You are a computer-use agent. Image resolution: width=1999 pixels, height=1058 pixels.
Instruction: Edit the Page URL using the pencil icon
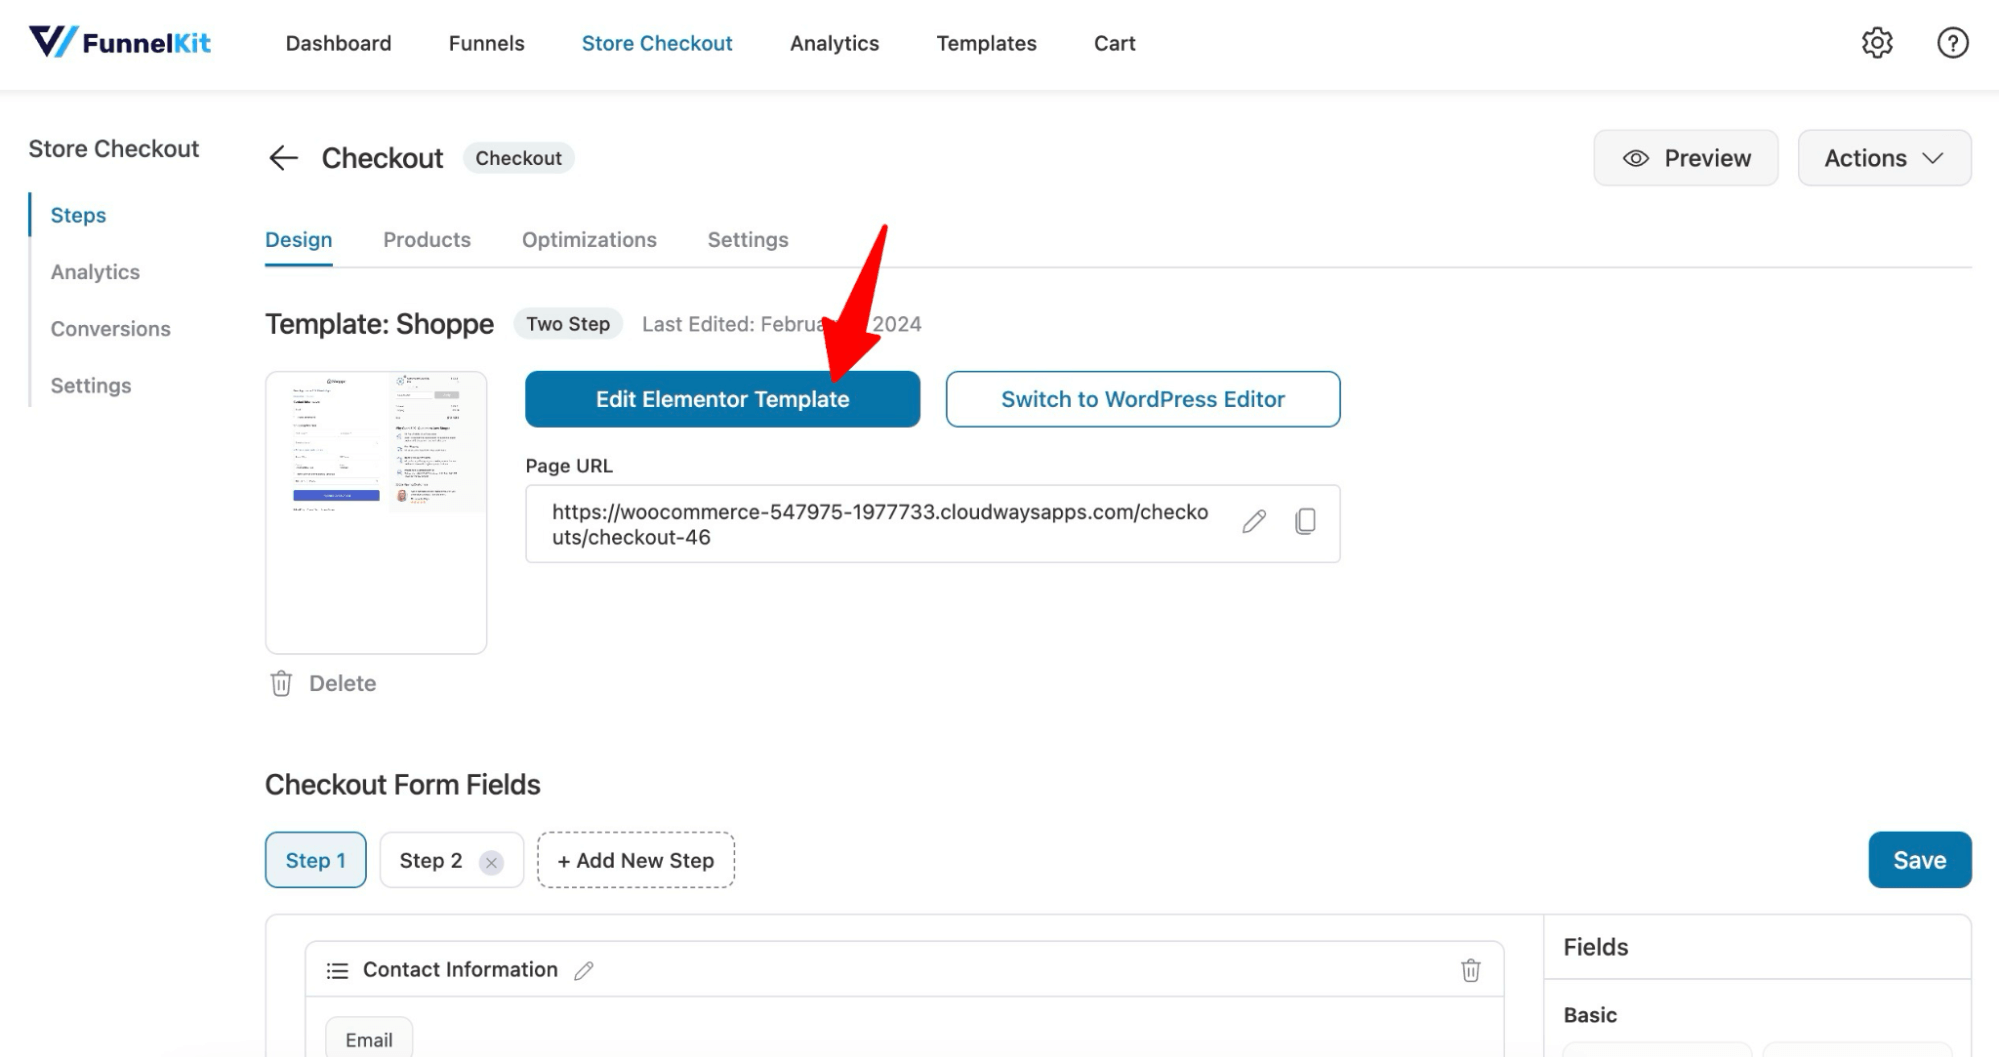(x=1253, y=522)
